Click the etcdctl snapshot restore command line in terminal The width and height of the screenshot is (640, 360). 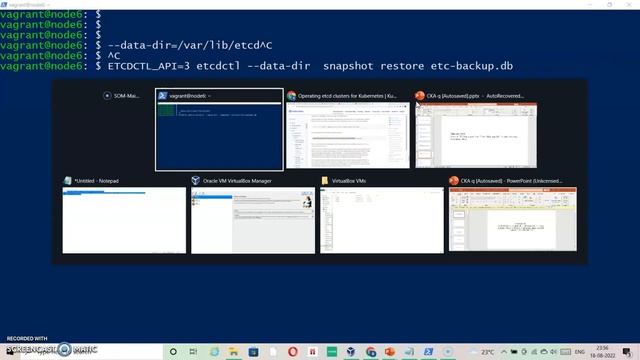coord(310,66)
